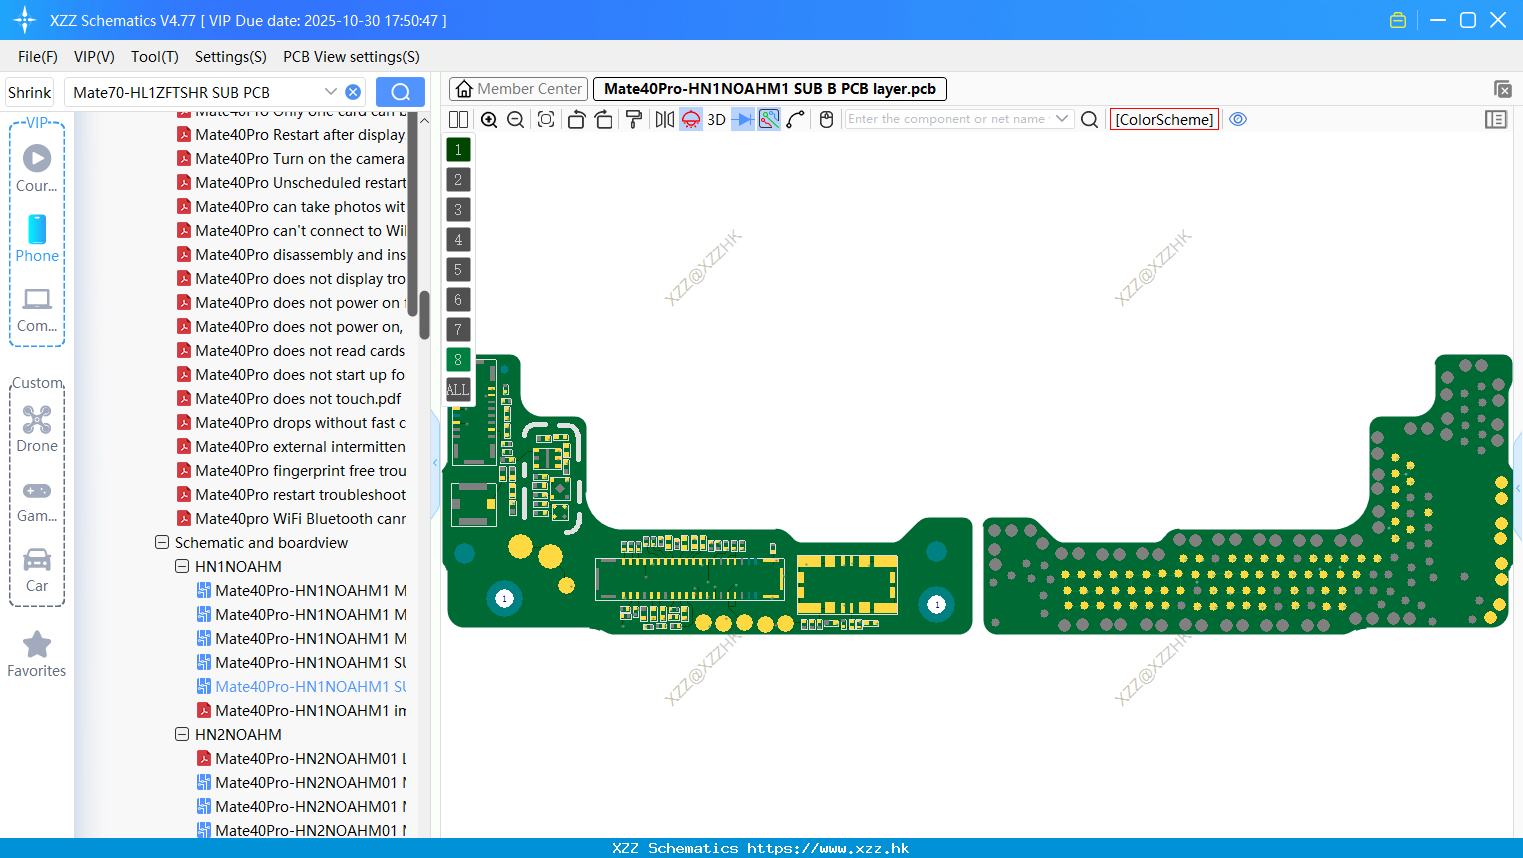Collapse the Schematic and boardview node

162,543
